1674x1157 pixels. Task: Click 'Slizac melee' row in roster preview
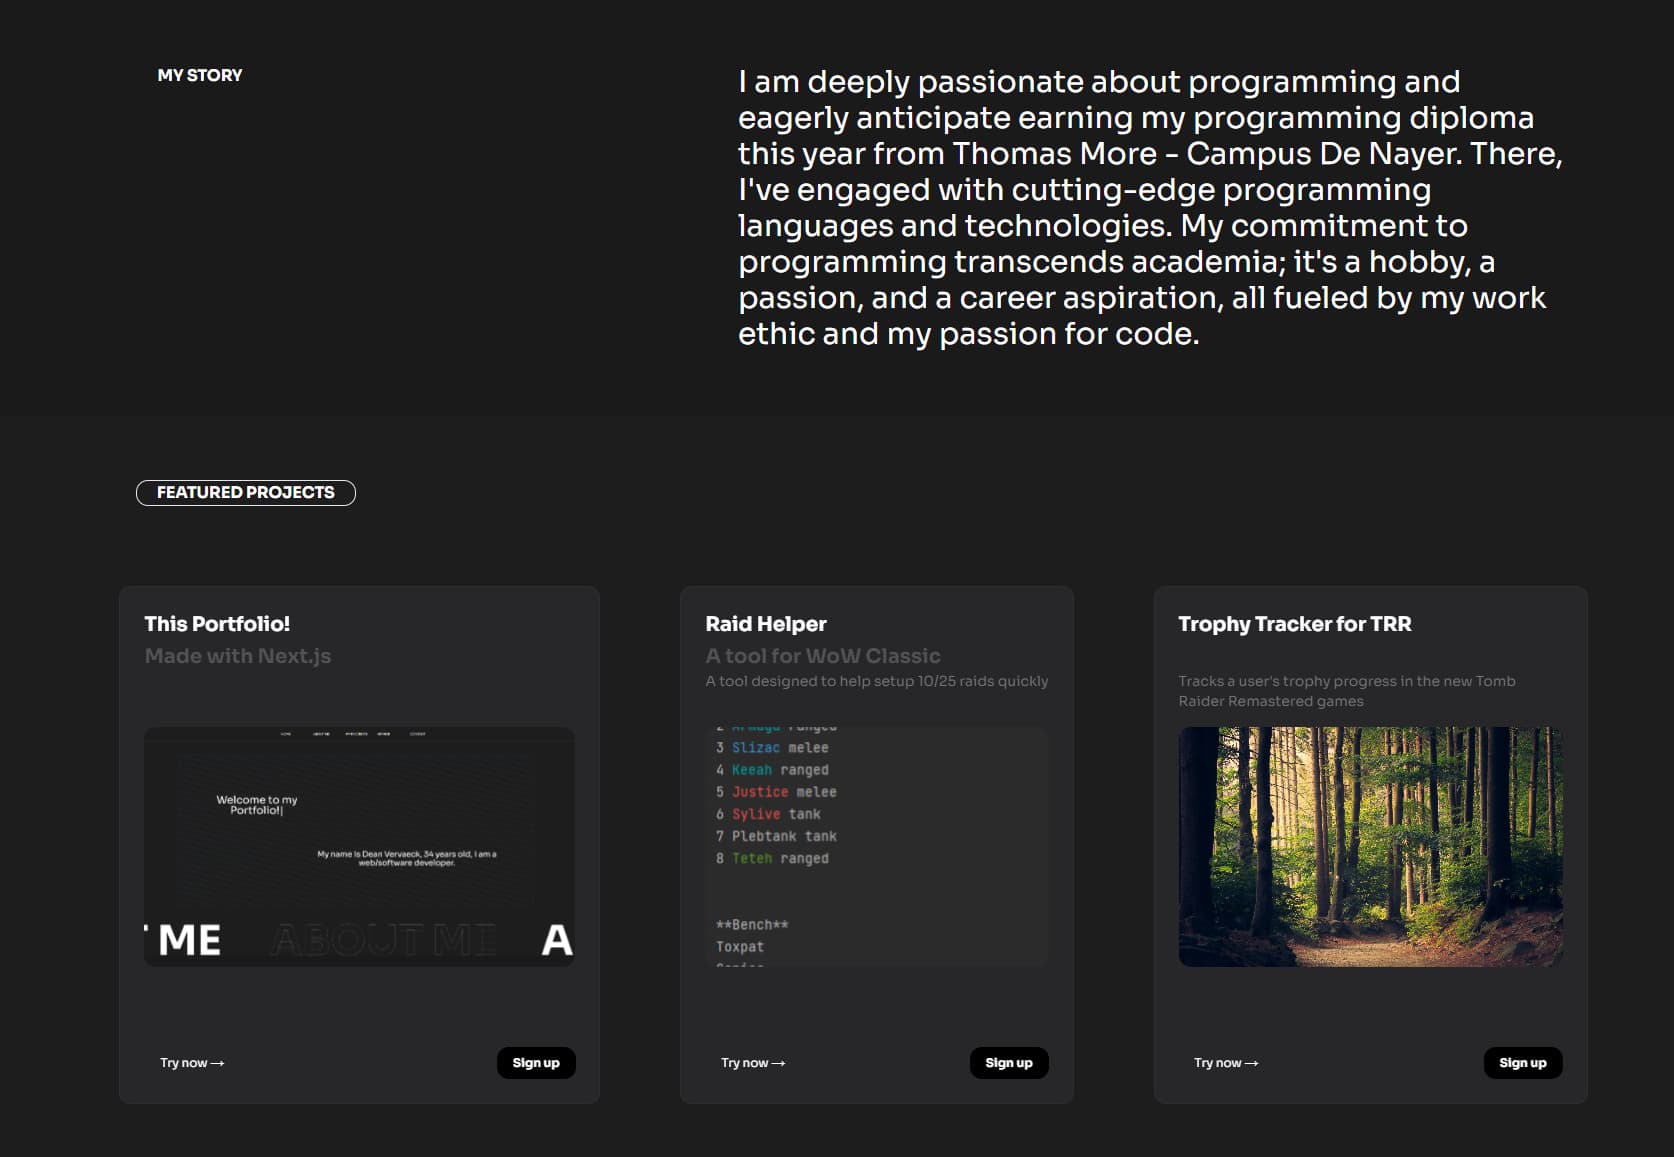[772, 748]
